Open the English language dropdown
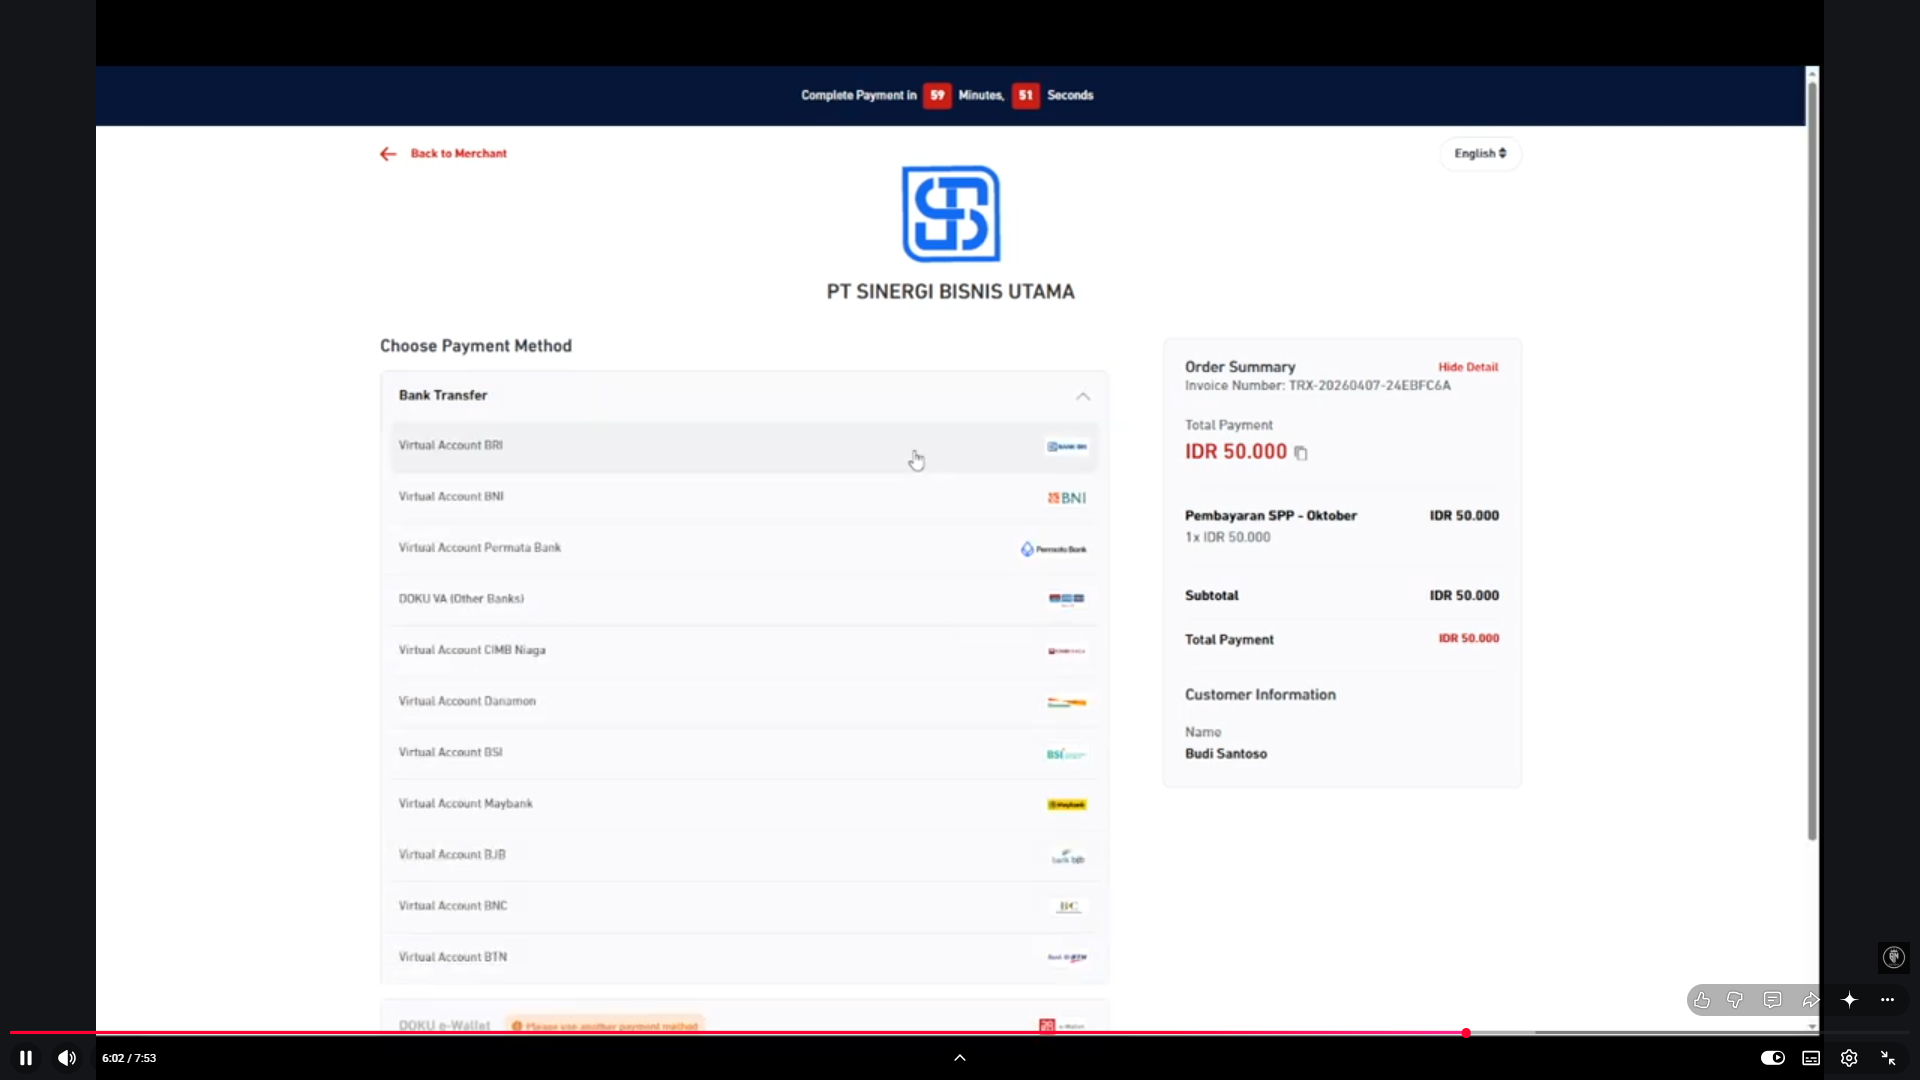The width and height of the screenshot is (1920, 1080). 1480,153
